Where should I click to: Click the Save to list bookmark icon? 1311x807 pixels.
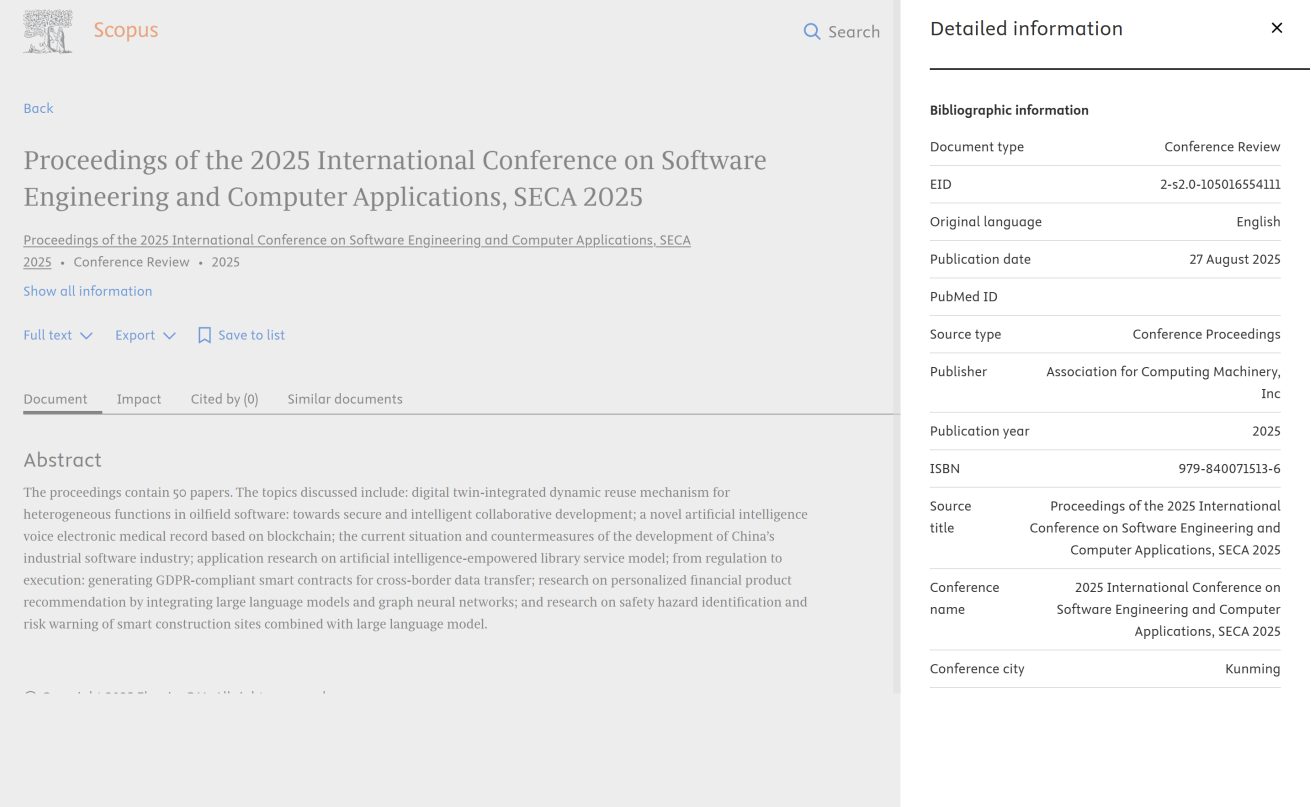[x=204, y=335]
